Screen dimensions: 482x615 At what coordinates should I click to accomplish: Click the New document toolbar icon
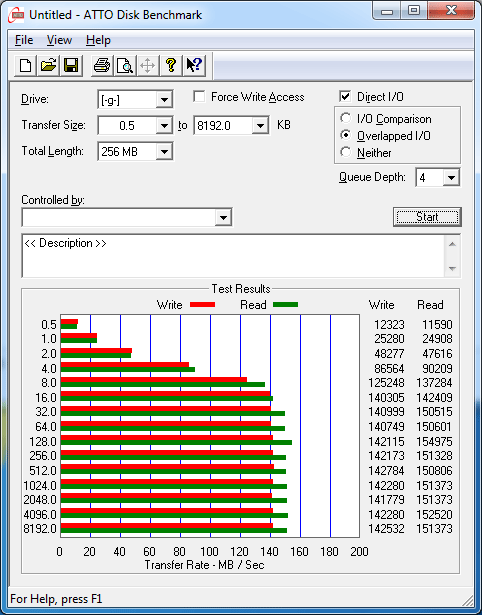pyautogui.click(x=25, y=65)
